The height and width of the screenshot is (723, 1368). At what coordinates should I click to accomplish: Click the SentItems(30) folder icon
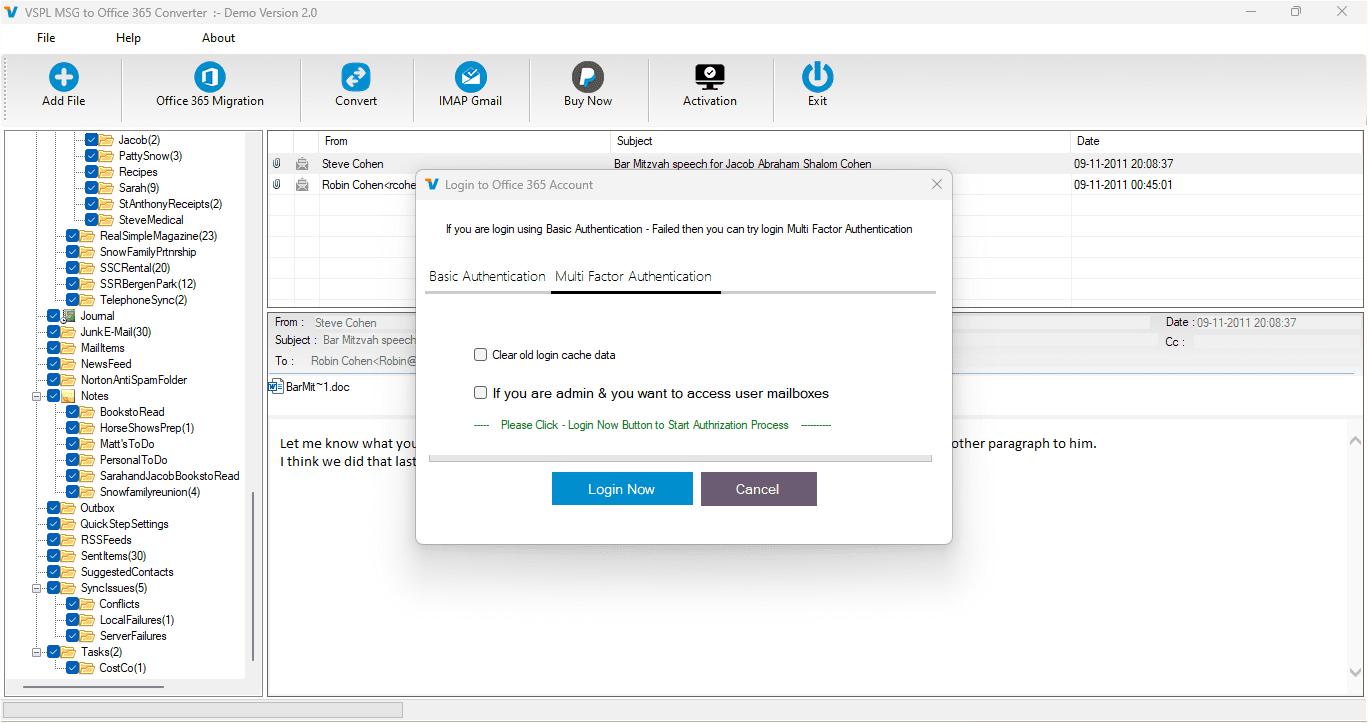(69, 556)
